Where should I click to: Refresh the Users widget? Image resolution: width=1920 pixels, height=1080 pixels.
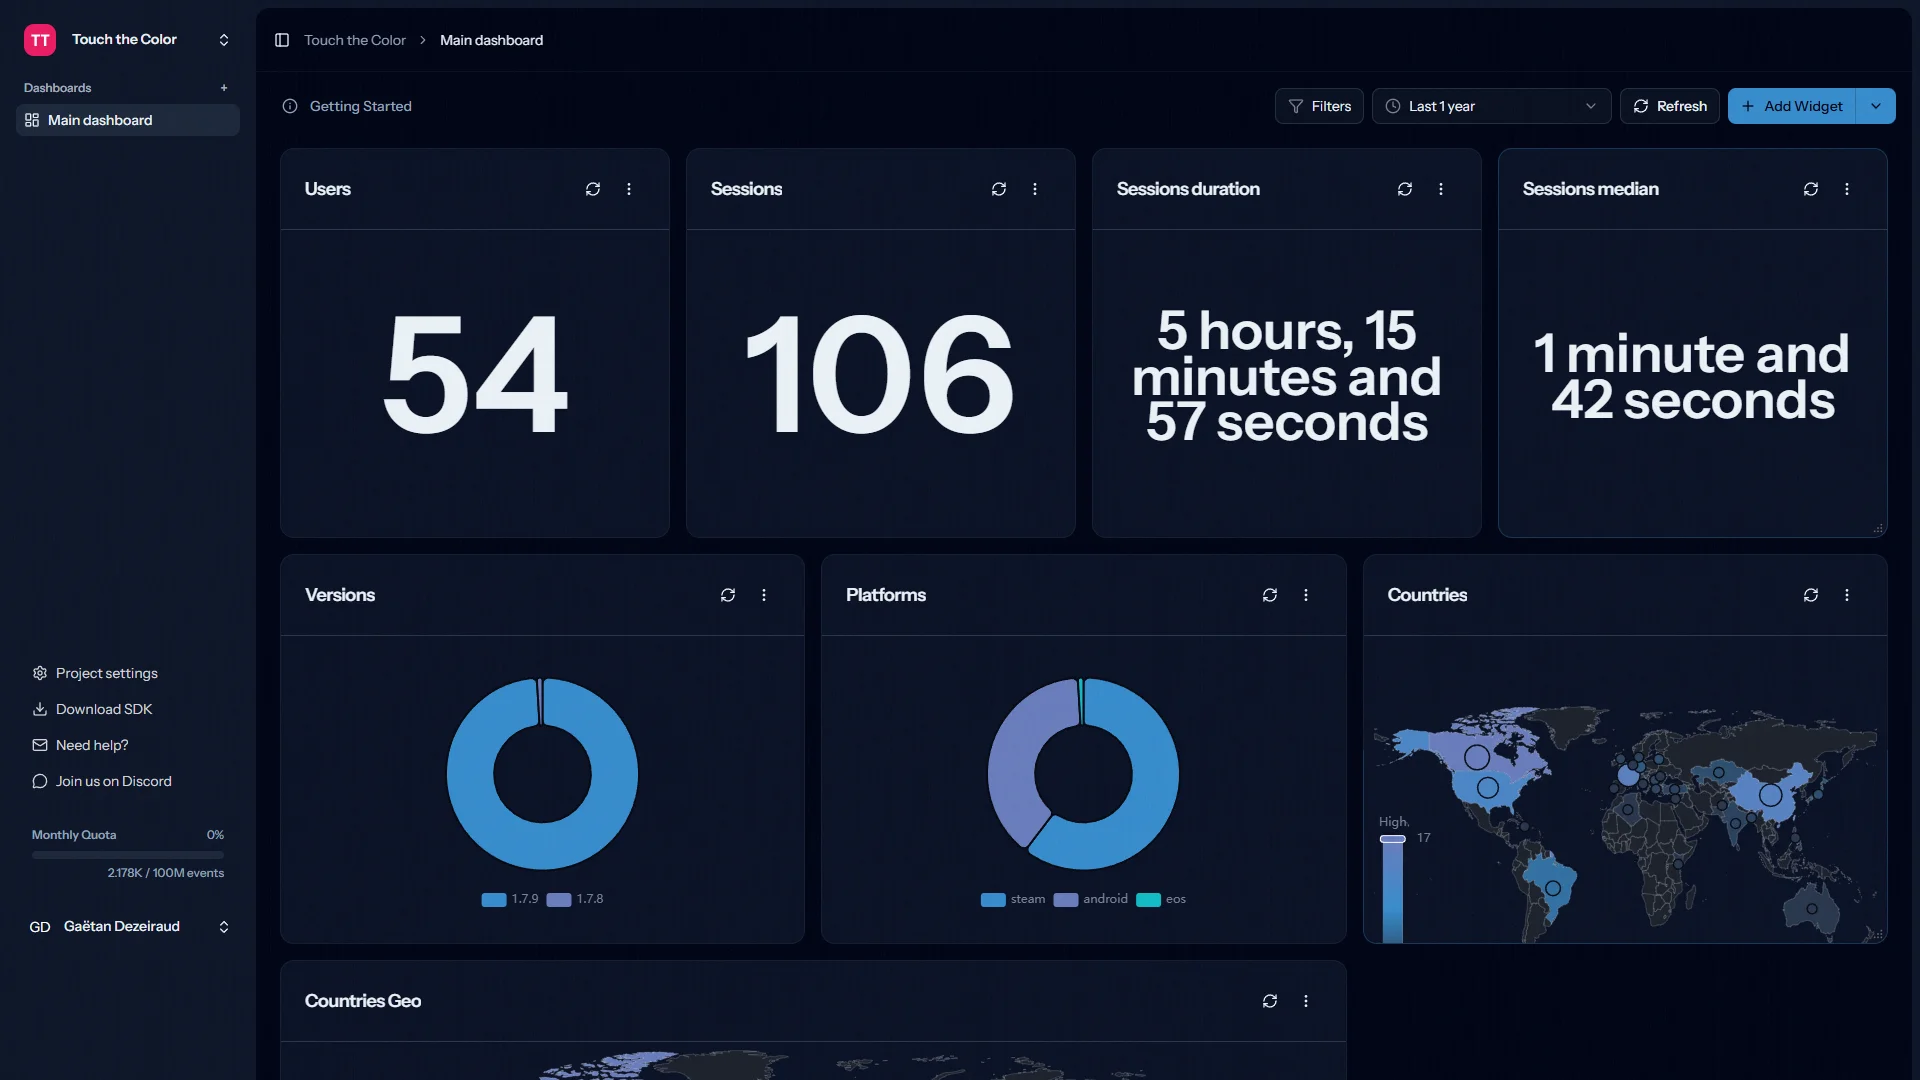click(x=593, y=189)
